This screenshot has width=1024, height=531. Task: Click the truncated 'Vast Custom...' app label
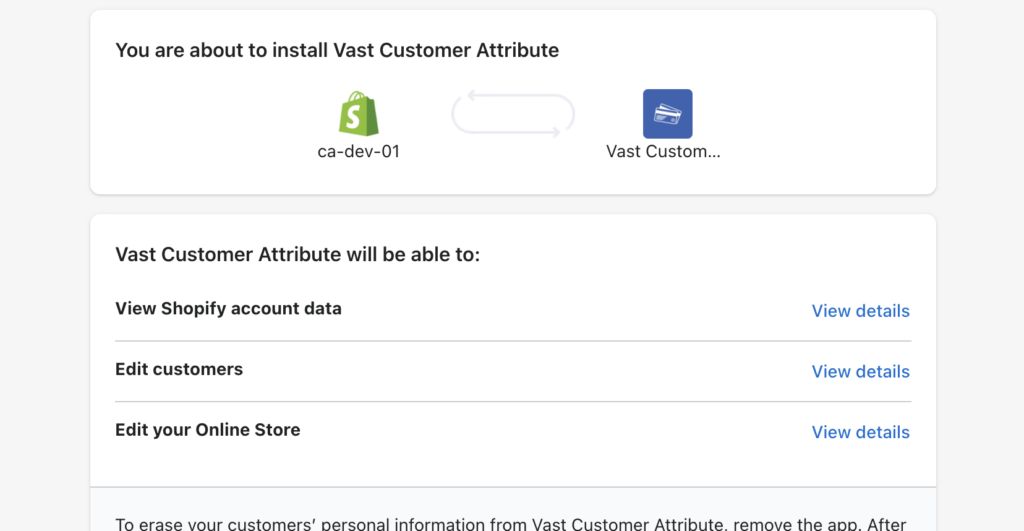pos(663,152)
